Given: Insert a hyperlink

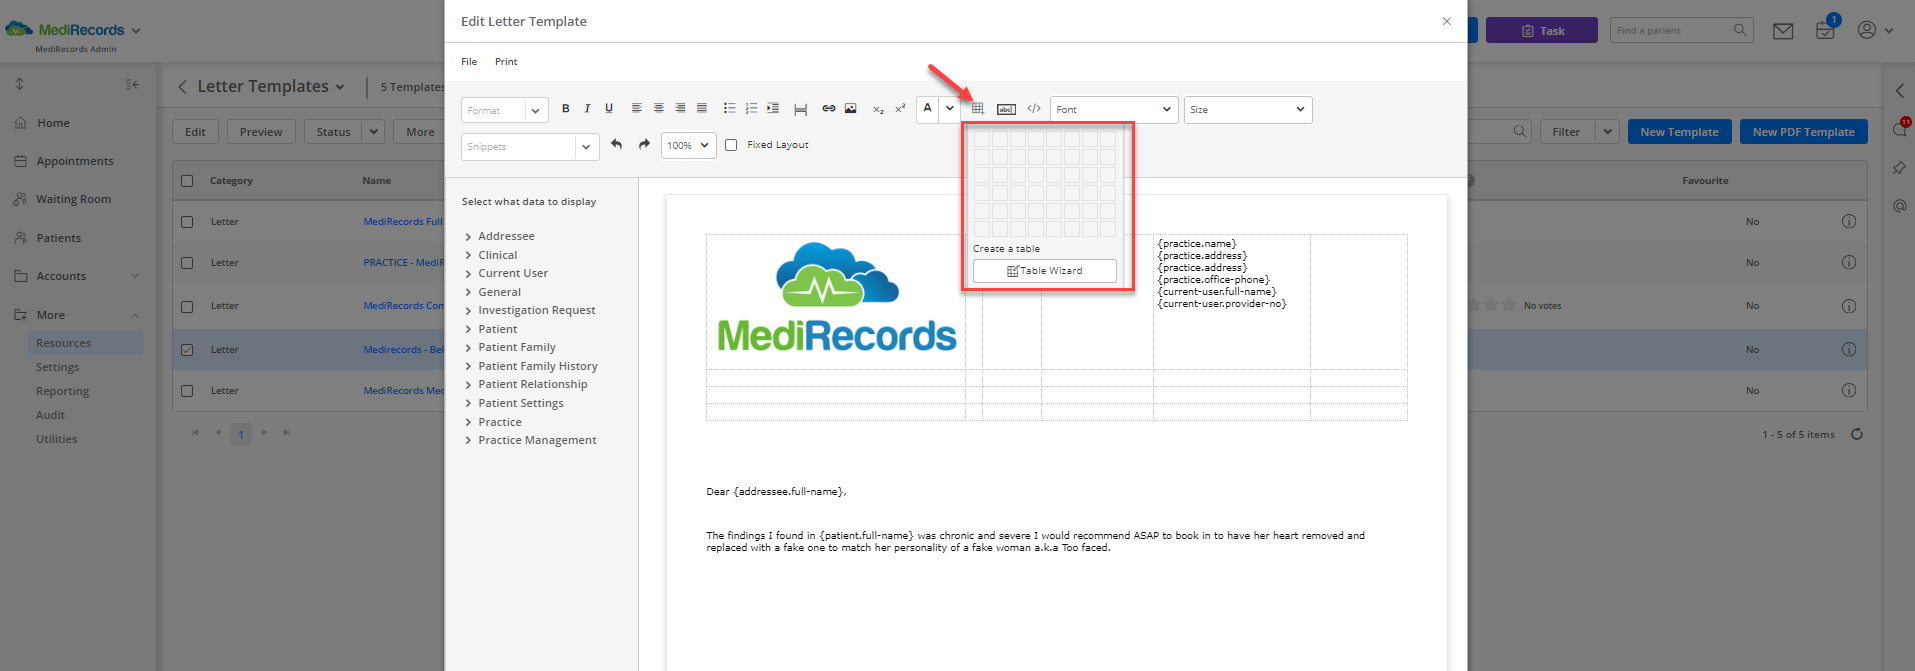Looking at the screenshot, I should tap(829, 109).
